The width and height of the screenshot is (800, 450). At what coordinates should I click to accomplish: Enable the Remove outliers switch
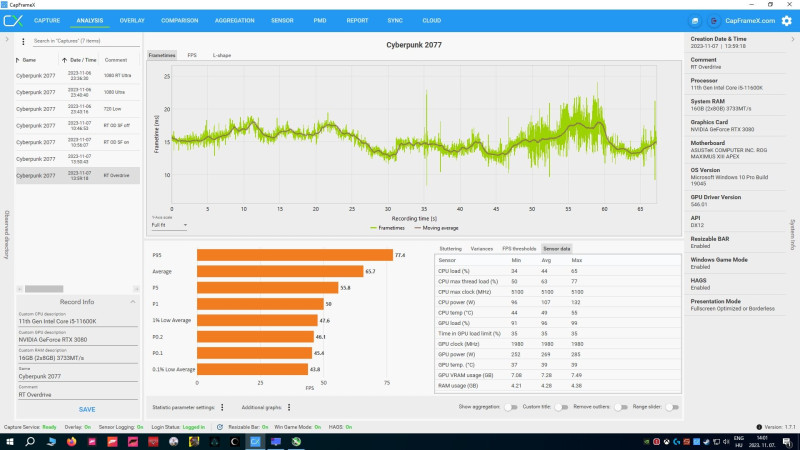pyautogui.click(x=620, y=407)
